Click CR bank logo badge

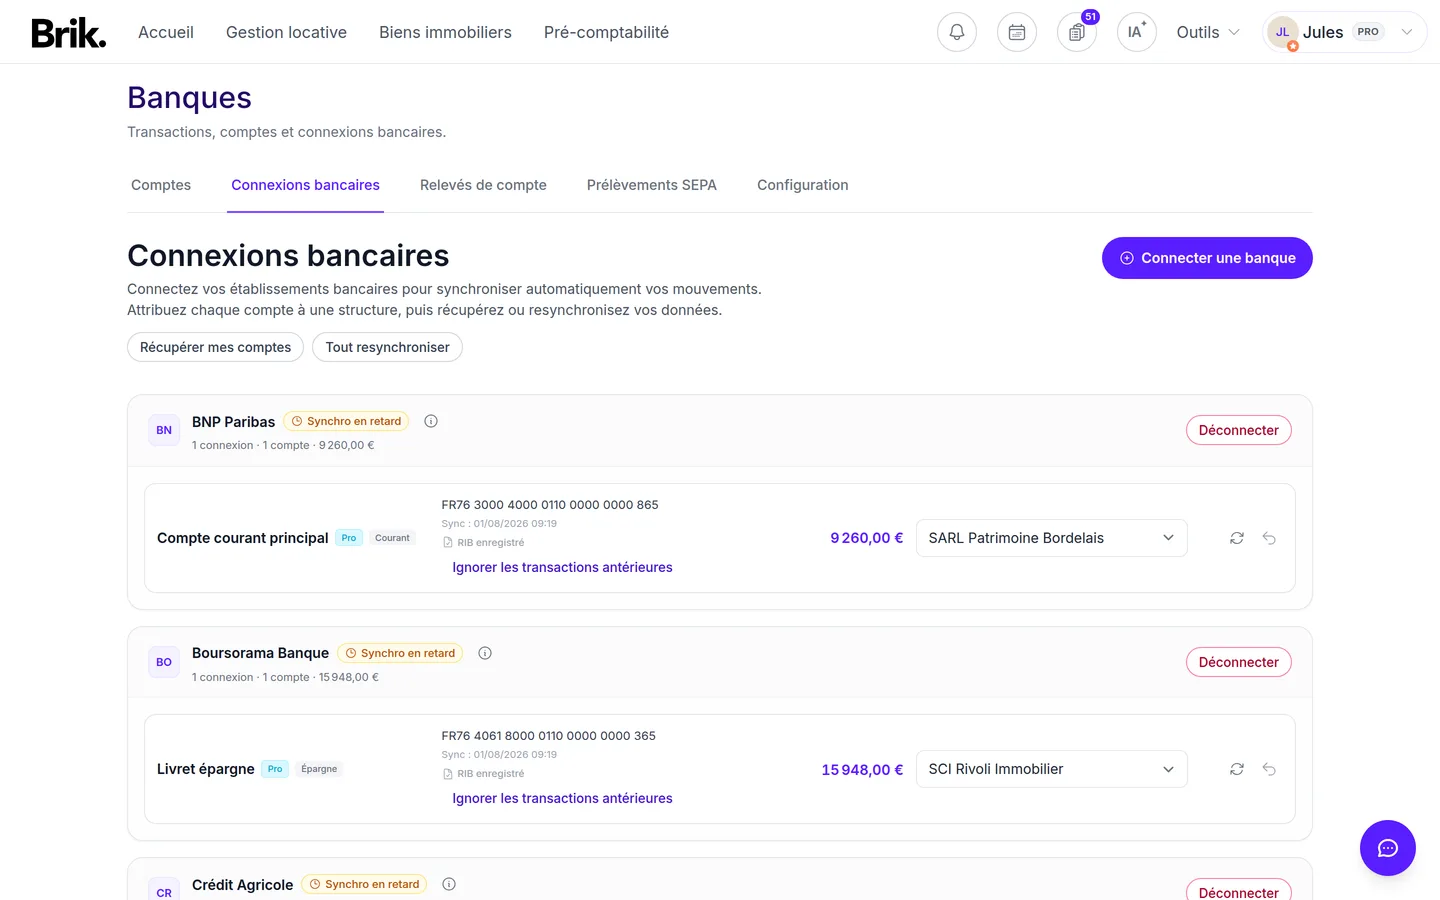tap(164, 890)
